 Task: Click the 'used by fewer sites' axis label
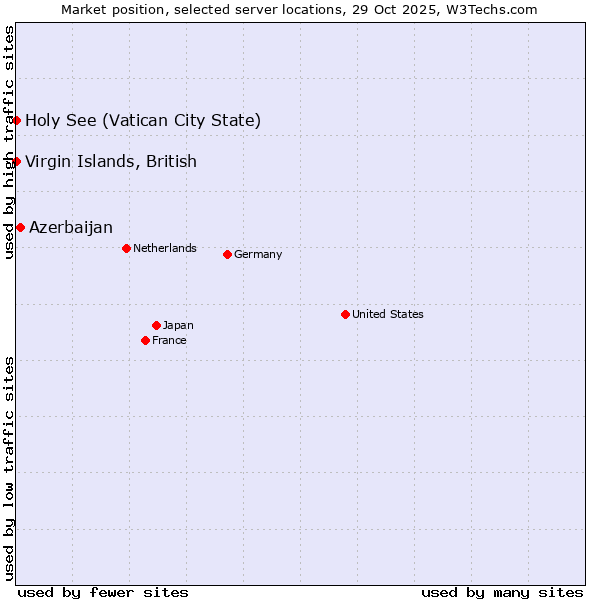coord(103,592)
